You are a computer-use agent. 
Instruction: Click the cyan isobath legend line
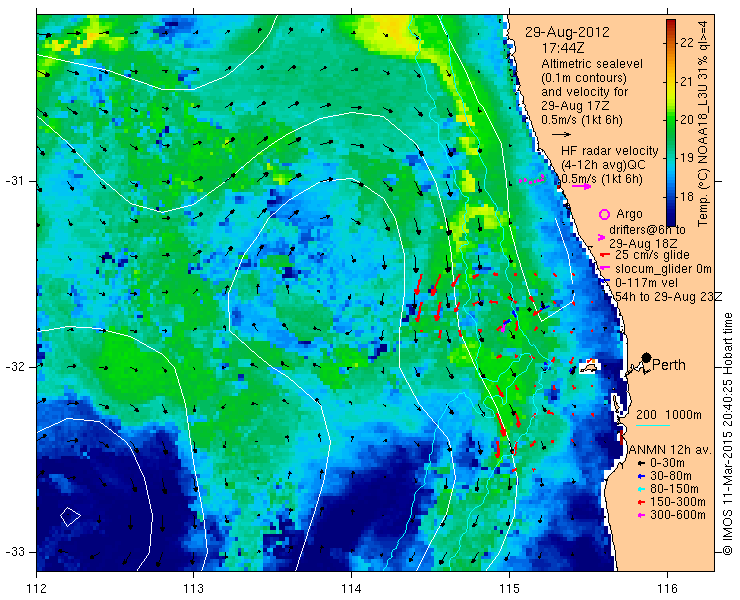tap(653, 426)
